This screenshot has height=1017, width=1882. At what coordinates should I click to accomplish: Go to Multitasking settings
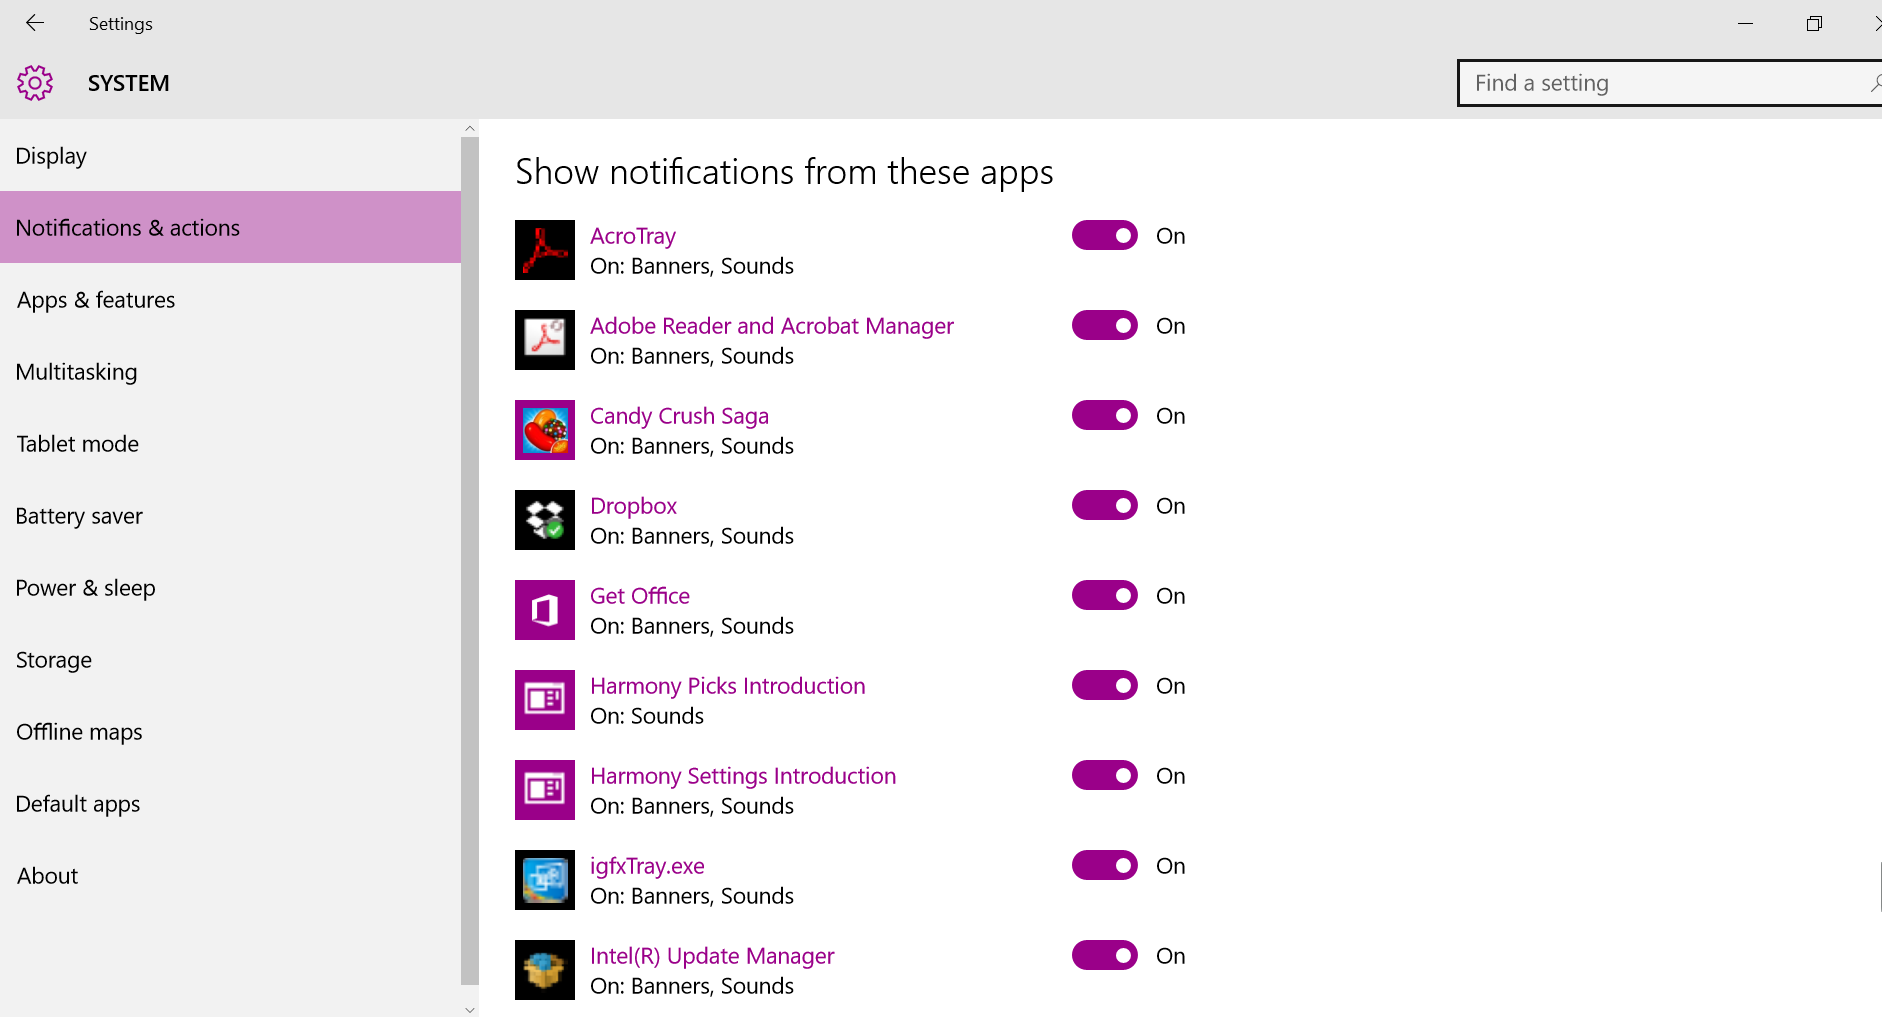230,372
